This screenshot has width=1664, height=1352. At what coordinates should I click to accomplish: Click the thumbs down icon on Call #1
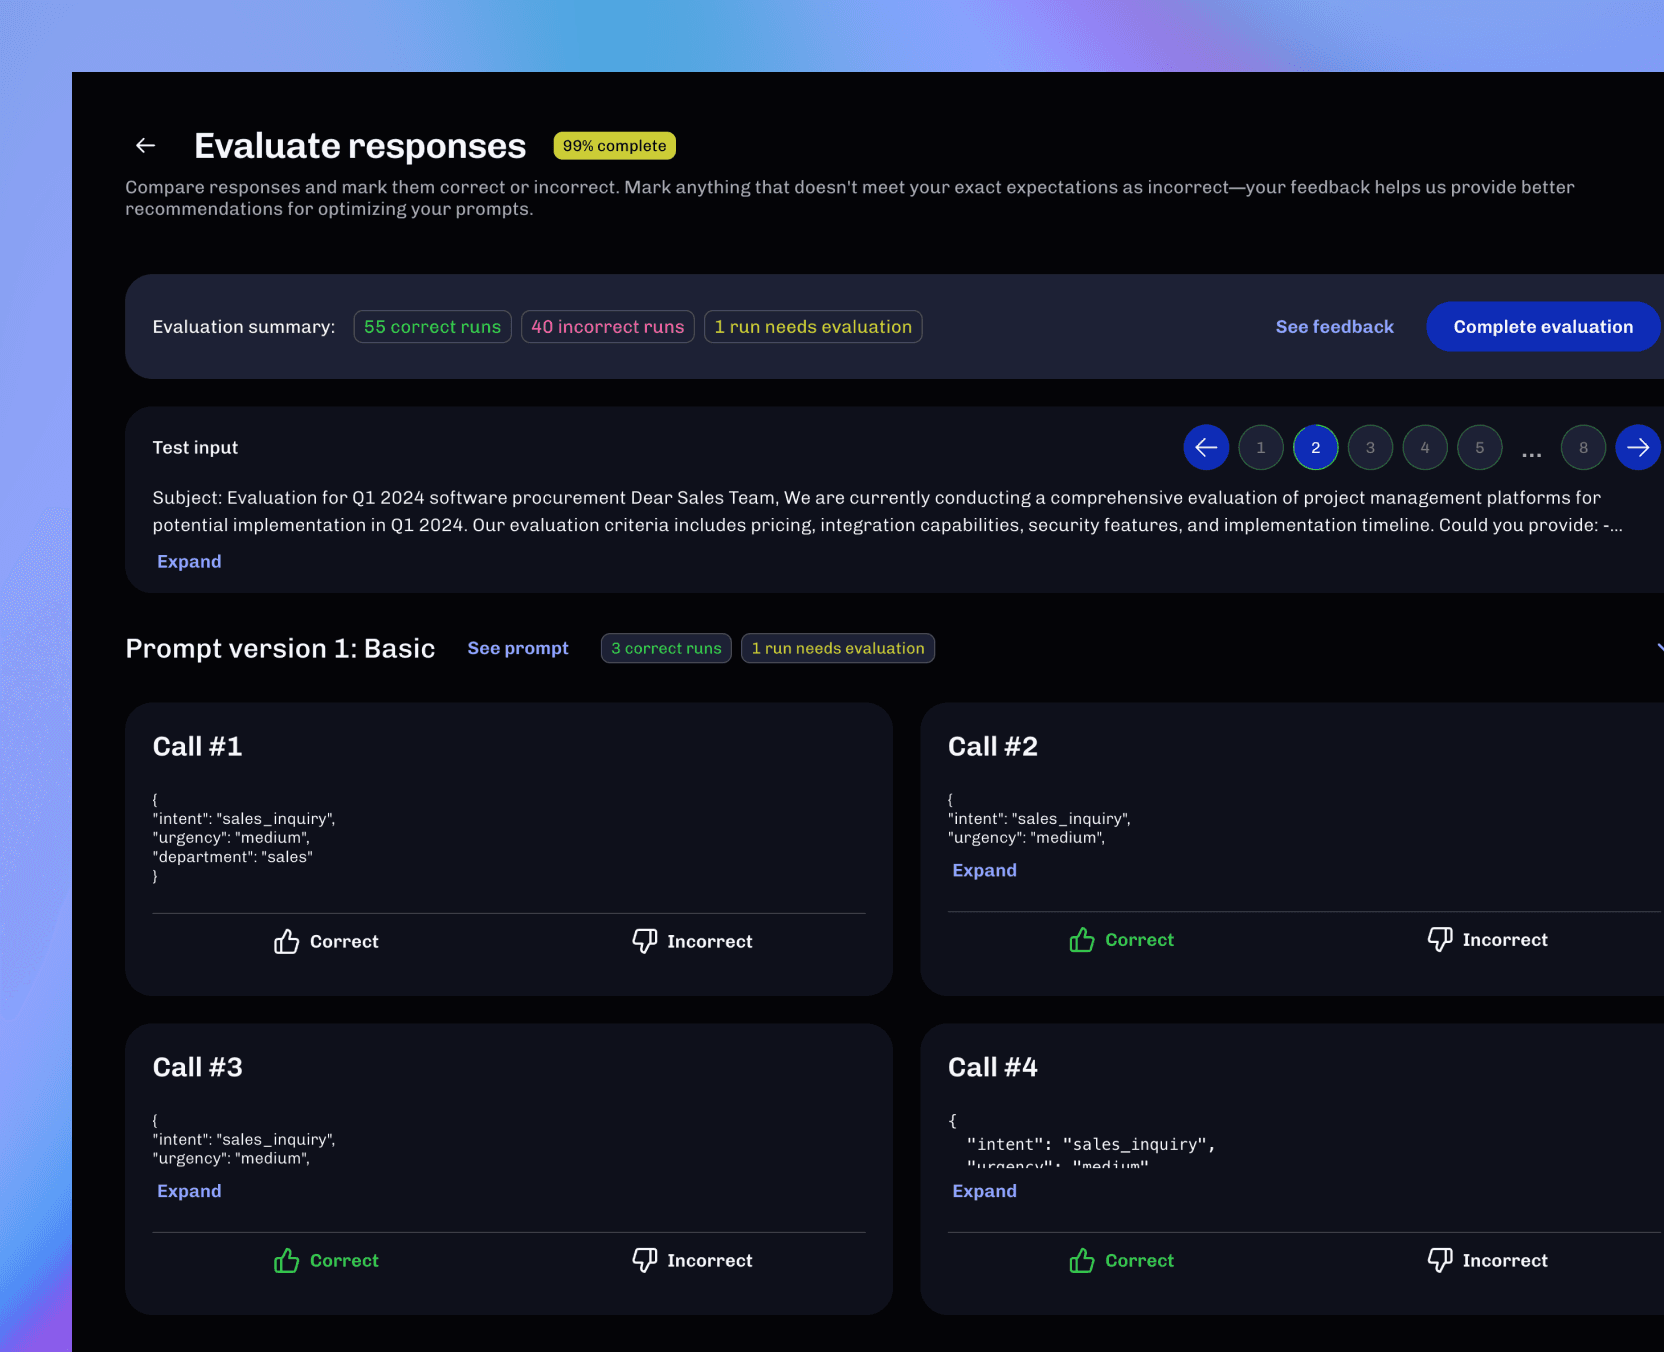tap(645, 941)
